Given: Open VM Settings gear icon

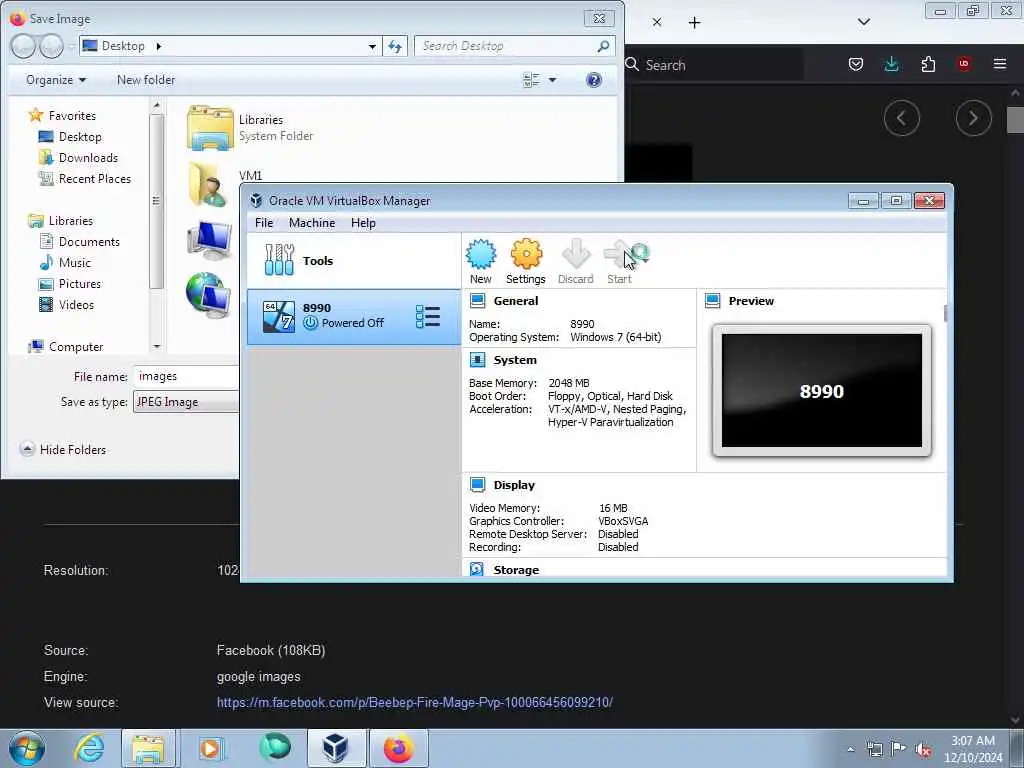Looking at the screenshot, I should (x=526, y=261).
